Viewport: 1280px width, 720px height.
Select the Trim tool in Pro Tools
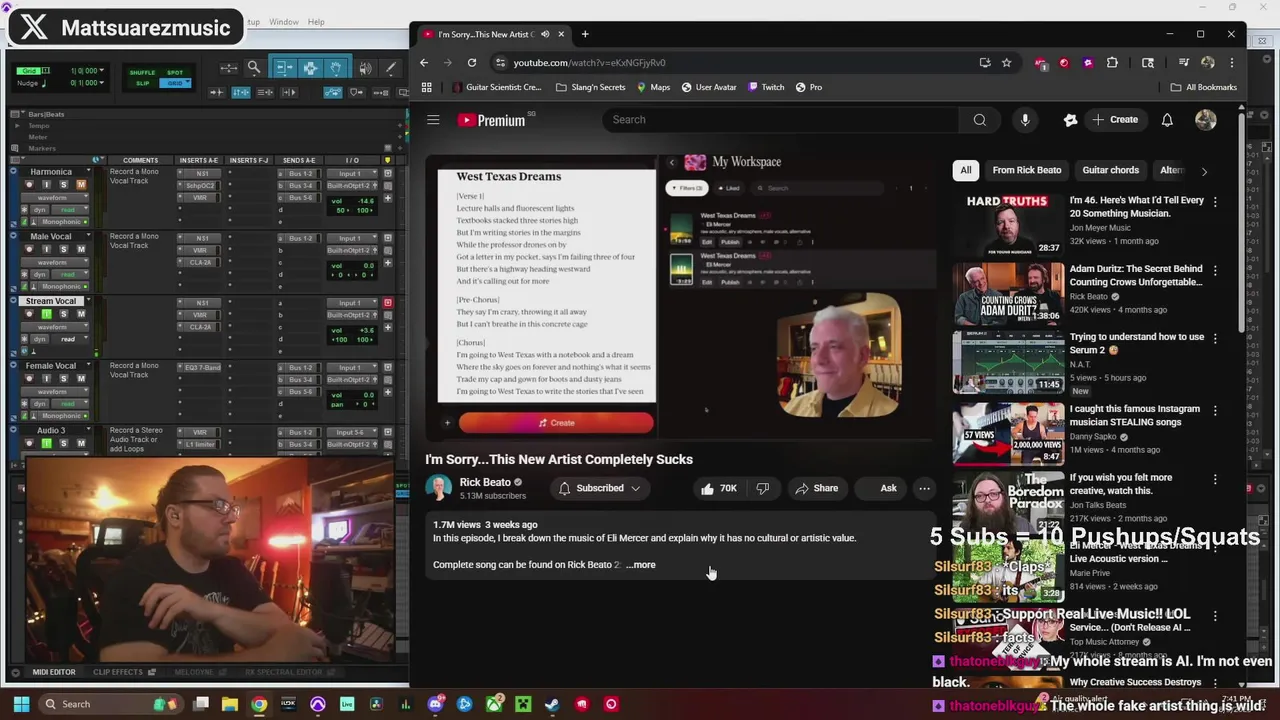tap(284, 68)
